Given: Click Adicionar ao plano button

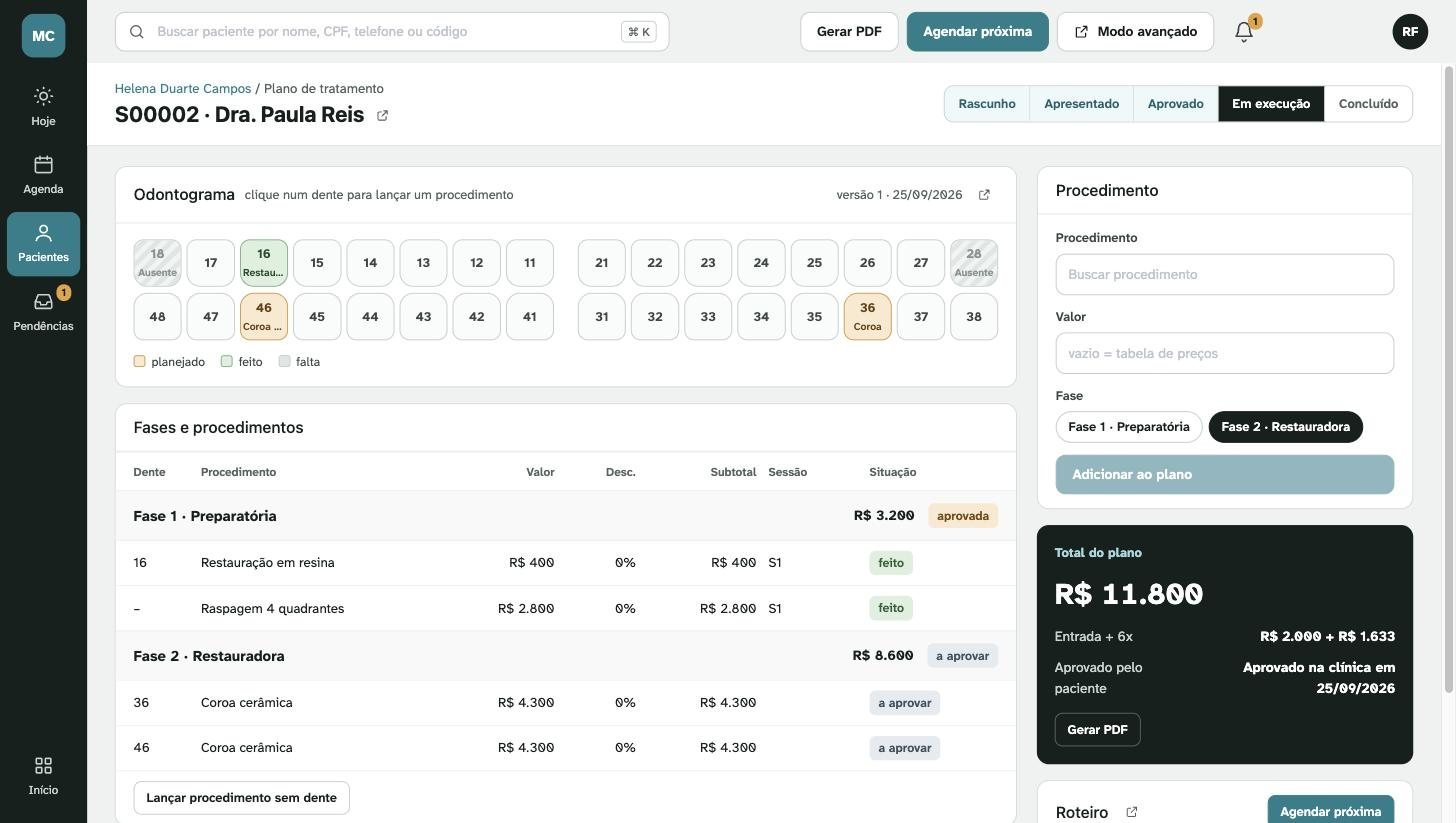Looking at the screenshot, I should point(1224,475).
